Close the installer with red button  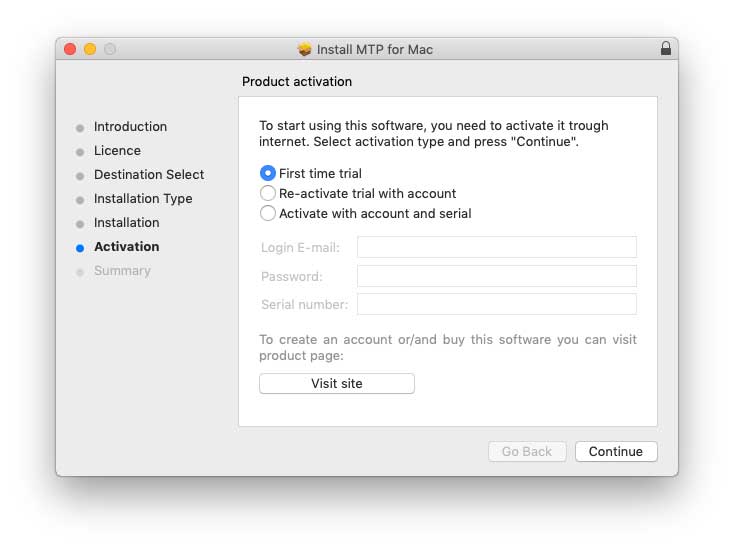70,49
